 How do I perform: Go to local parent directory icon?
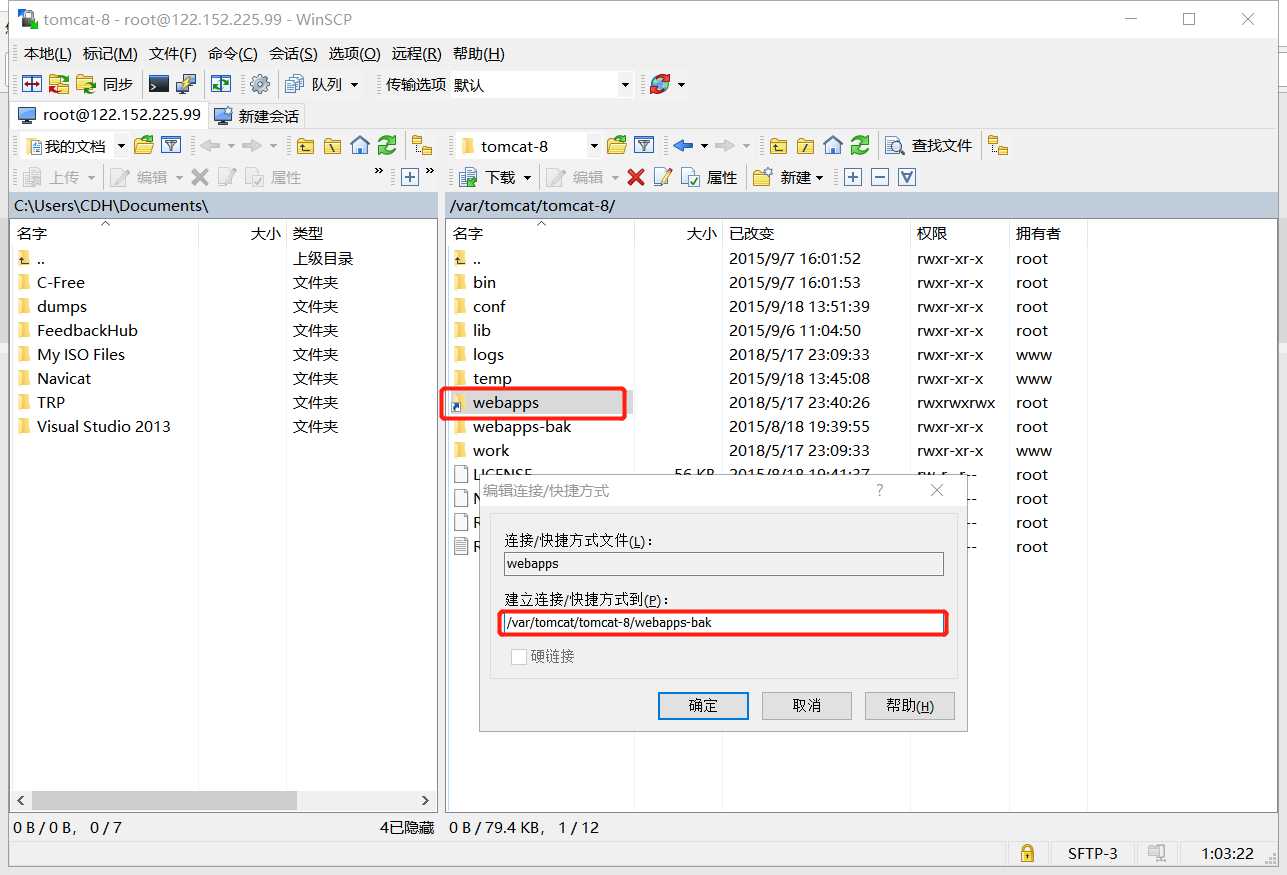click(306, 146)
